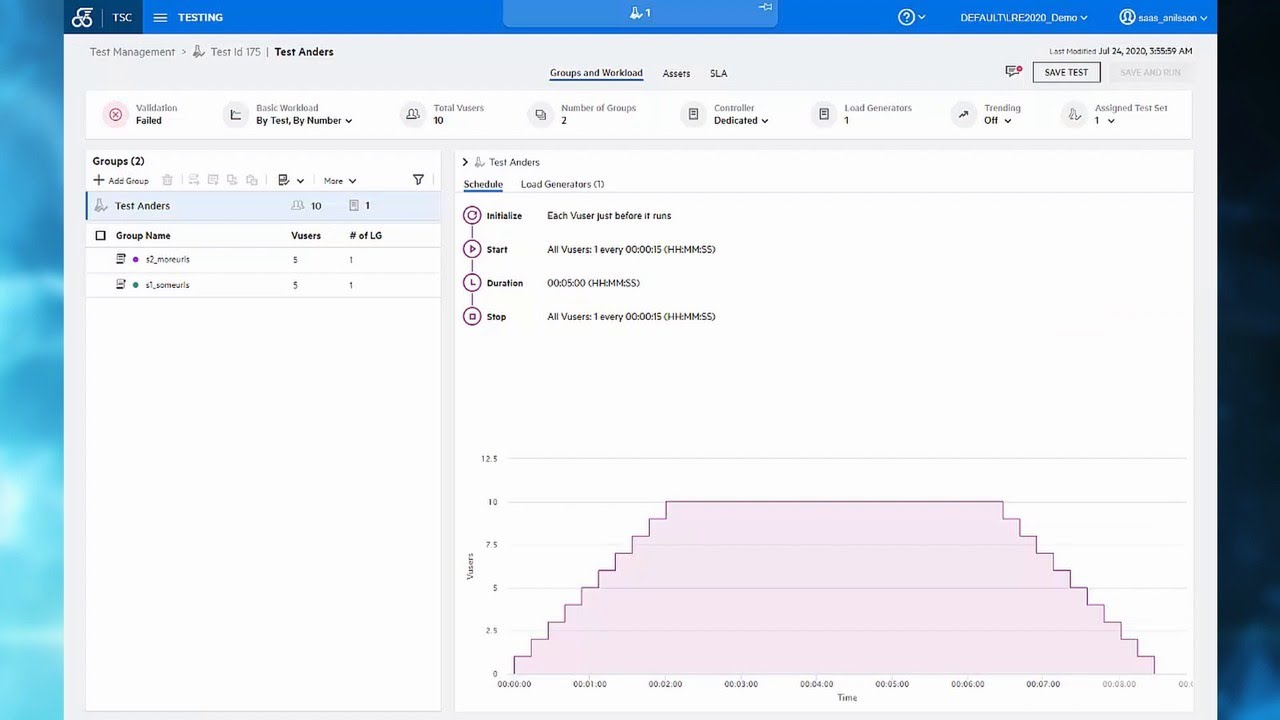This screenshot has height=720, width=1280.
Task: Click the Load Generators summary icon
Action: click(824, 114)
